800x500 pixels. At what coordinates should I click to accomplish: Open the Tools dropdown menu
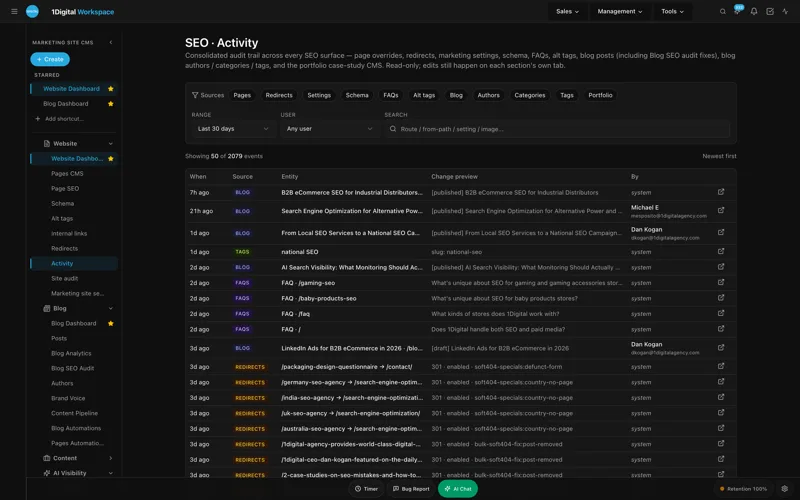point(672,11)
